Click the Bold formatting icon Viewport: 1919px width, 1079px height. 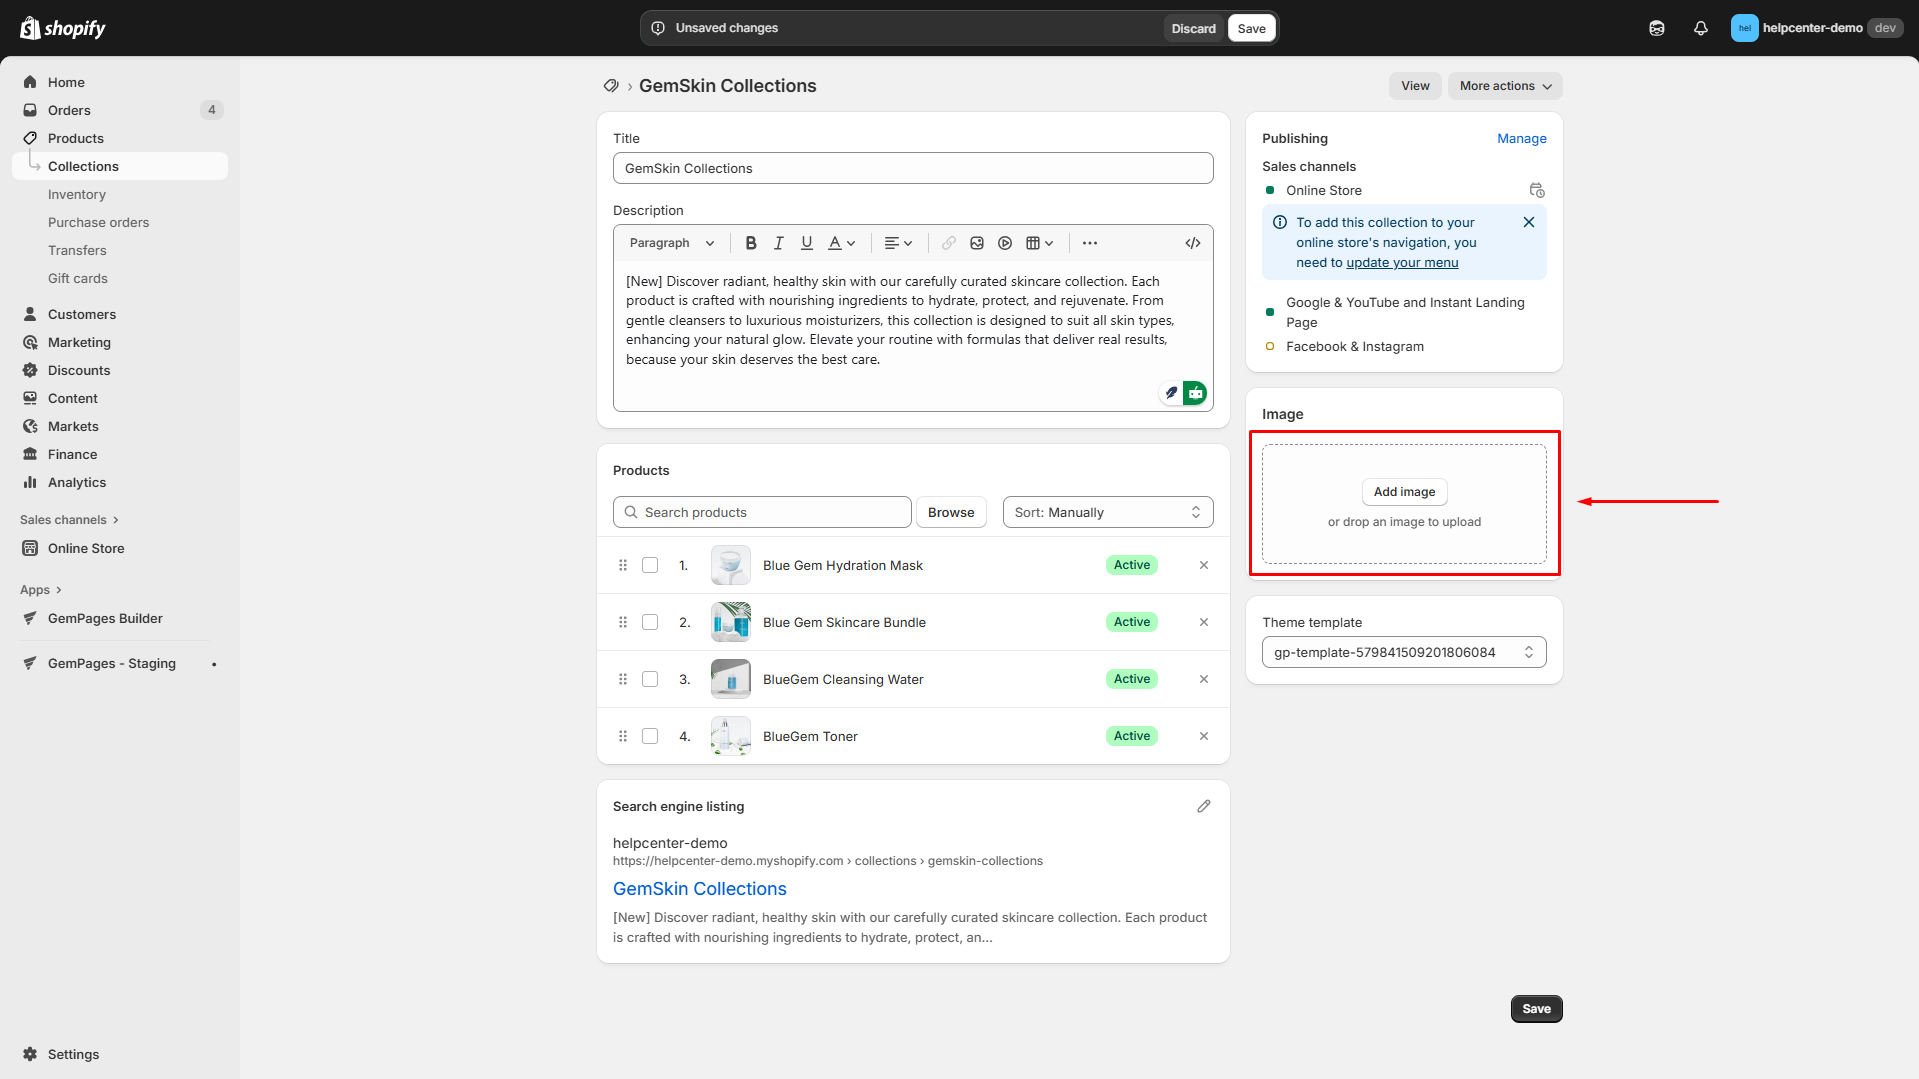pyautogui.click(x=751, y=243)
